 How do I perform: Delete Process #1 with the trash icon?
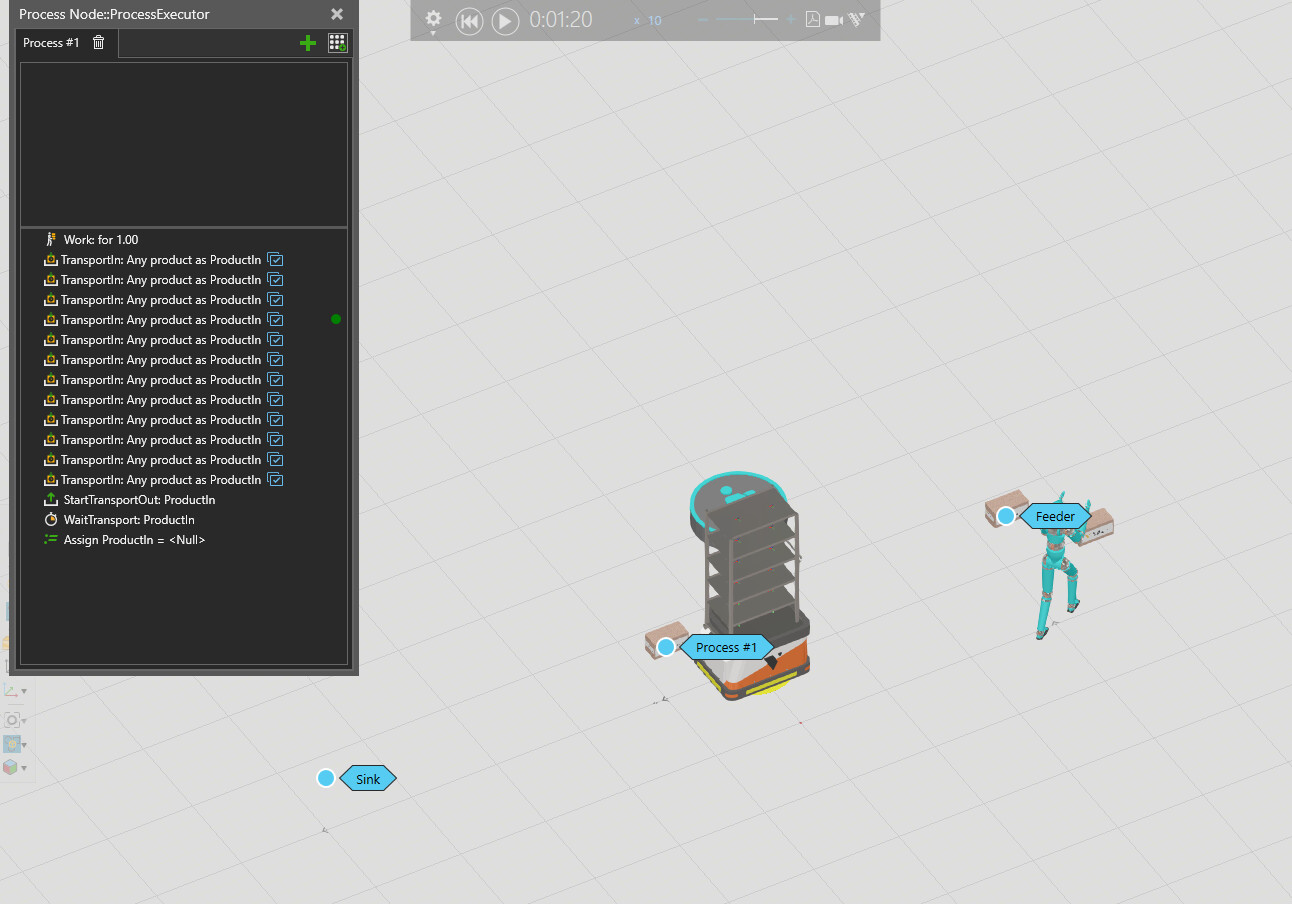click(98, 42)
